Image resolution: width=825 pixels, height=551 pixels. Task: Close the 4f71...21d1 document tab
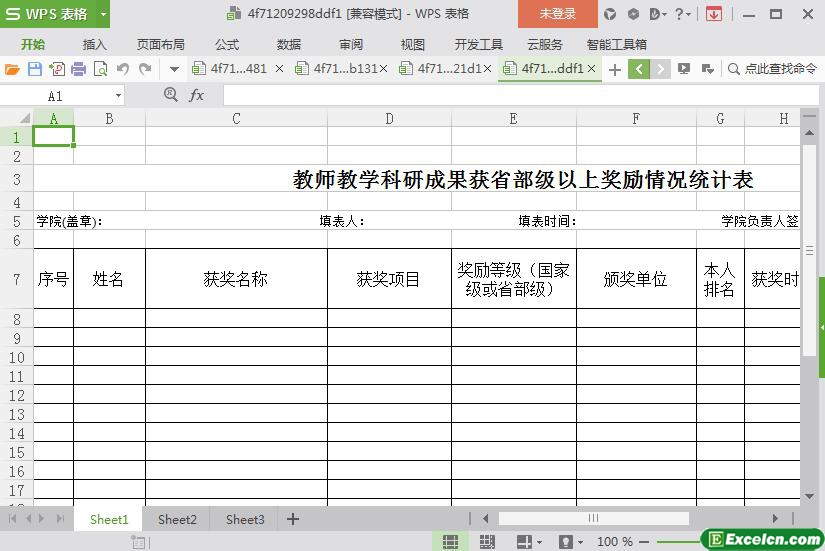488,68
